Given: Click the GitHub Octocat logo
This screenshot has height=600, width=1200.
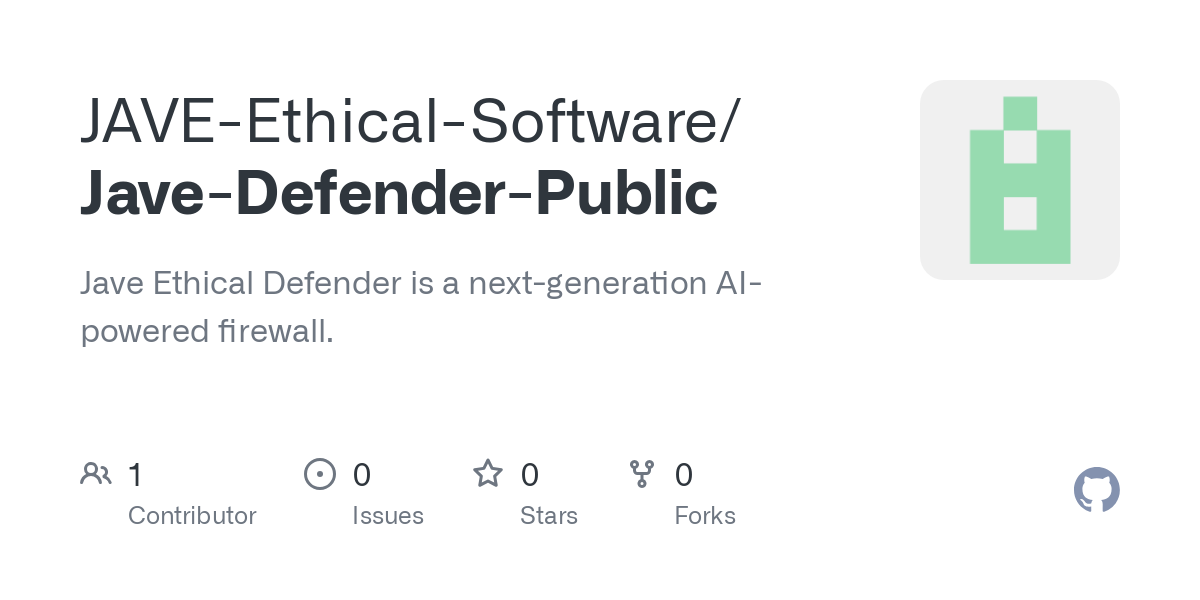Looking at the screenshot, I should point(1097,490).
